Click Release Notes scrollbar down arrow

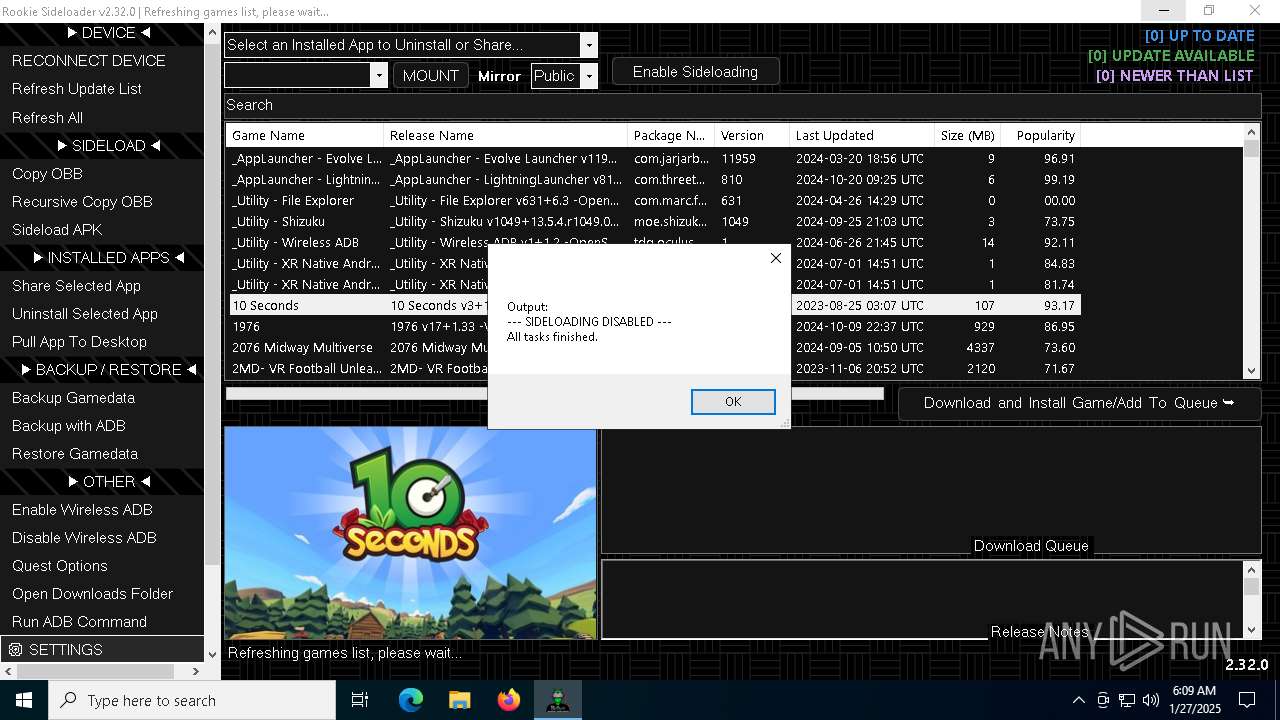pyautogui.click(x=1252, y=630)
